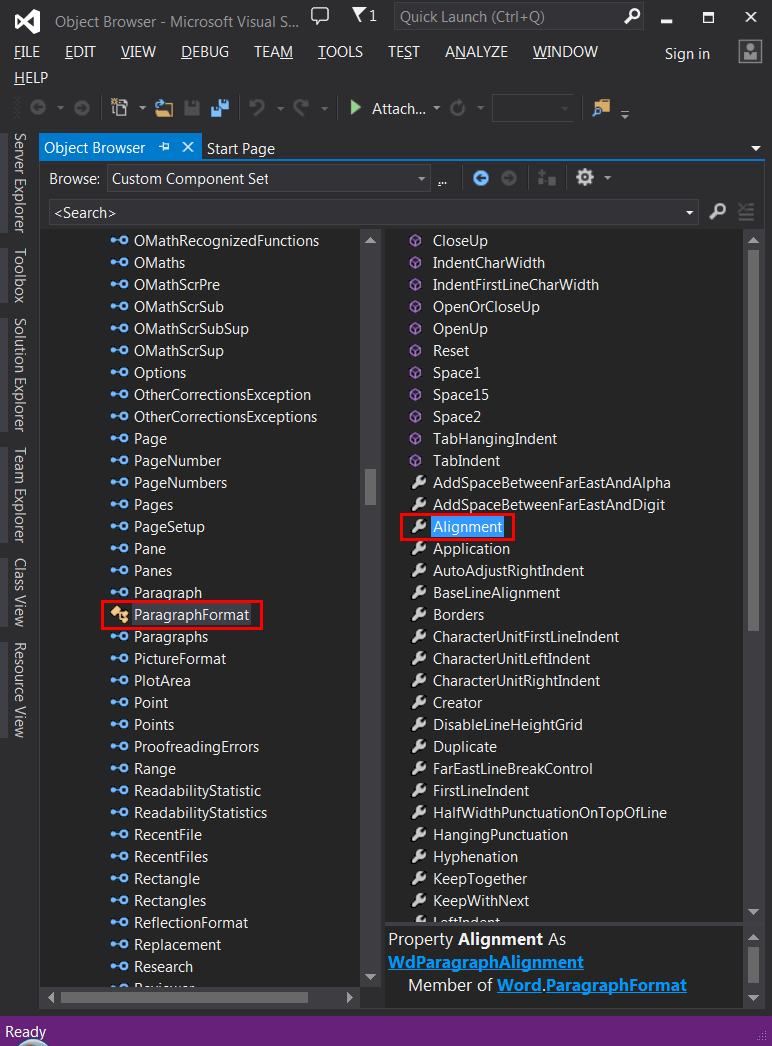Follow the ParagraphFormat link in description

(x=616, y=985)
